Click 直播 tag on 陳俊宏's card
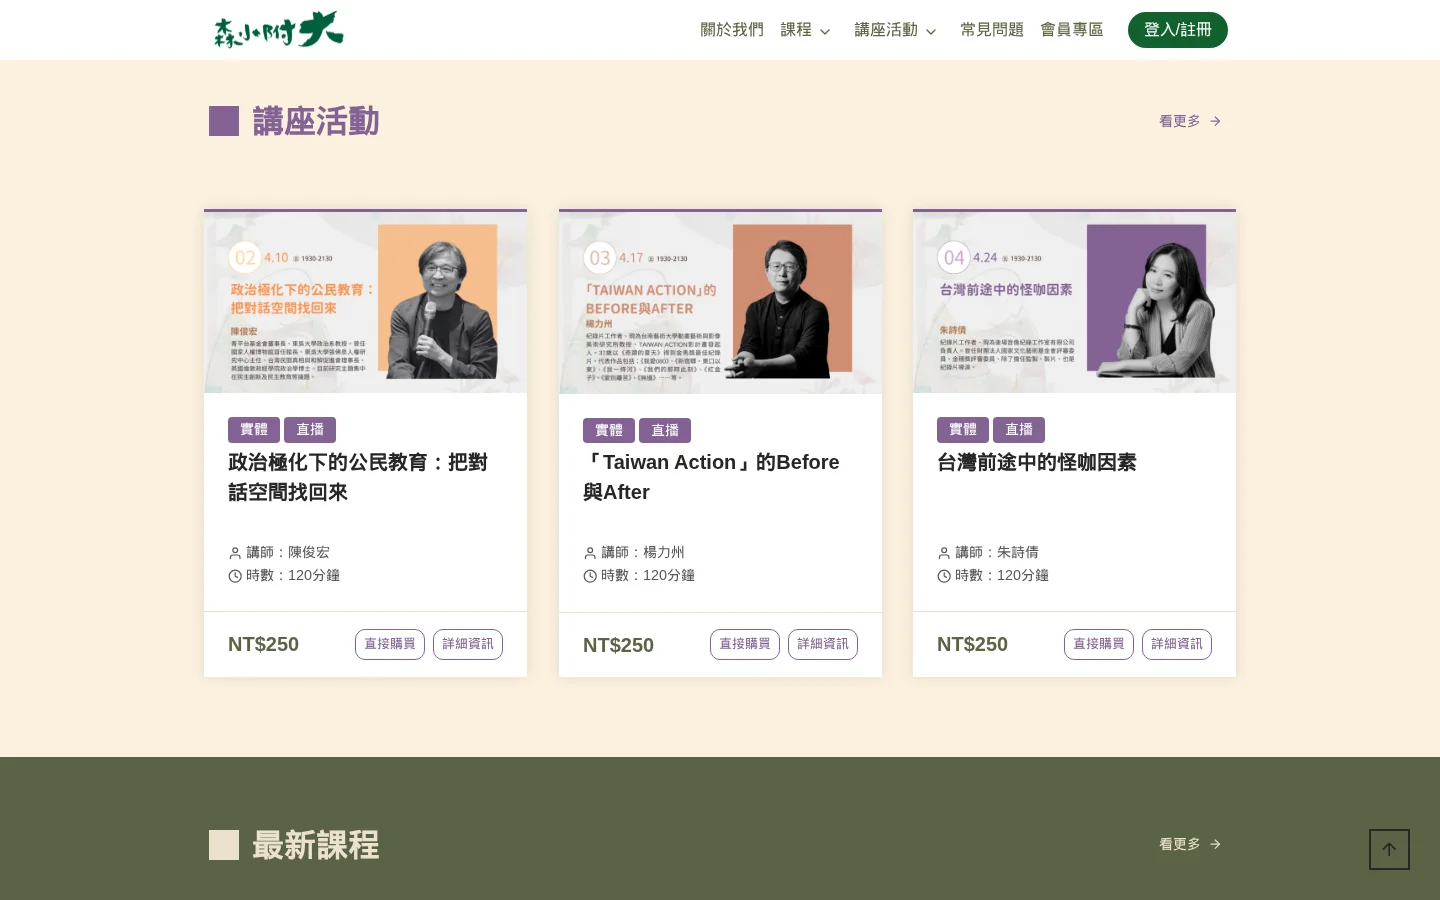1440x900 pixels. pos(310,430)
